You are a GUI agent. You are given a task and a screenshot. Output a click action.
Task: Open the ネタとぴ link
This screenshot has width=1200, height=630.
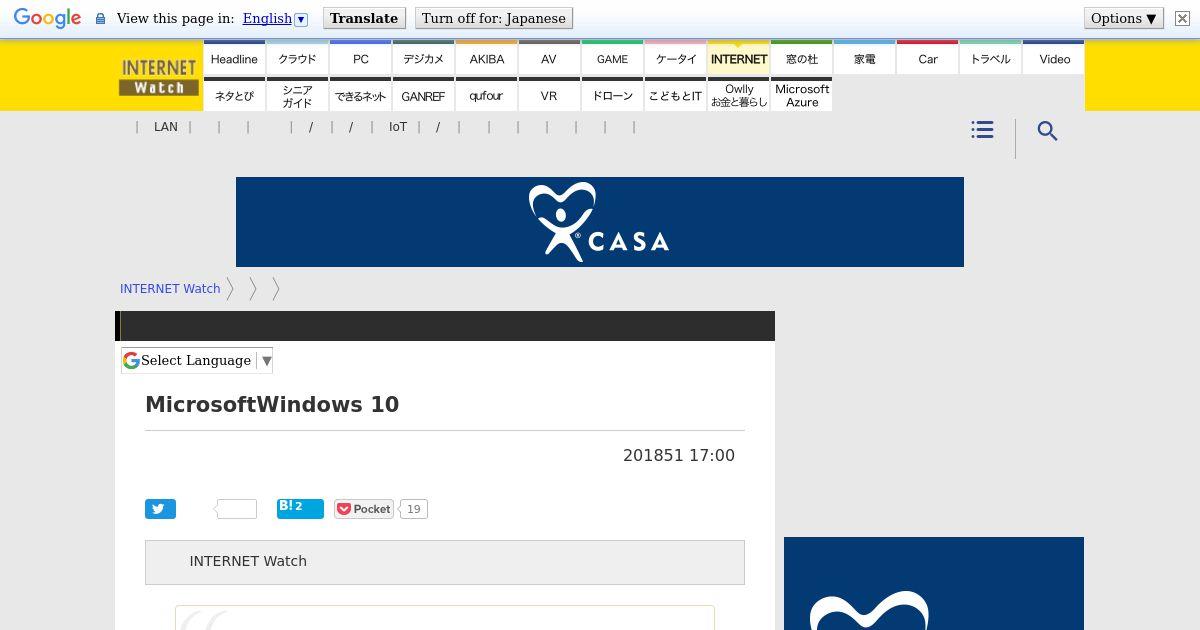click(x=234, y=95)
